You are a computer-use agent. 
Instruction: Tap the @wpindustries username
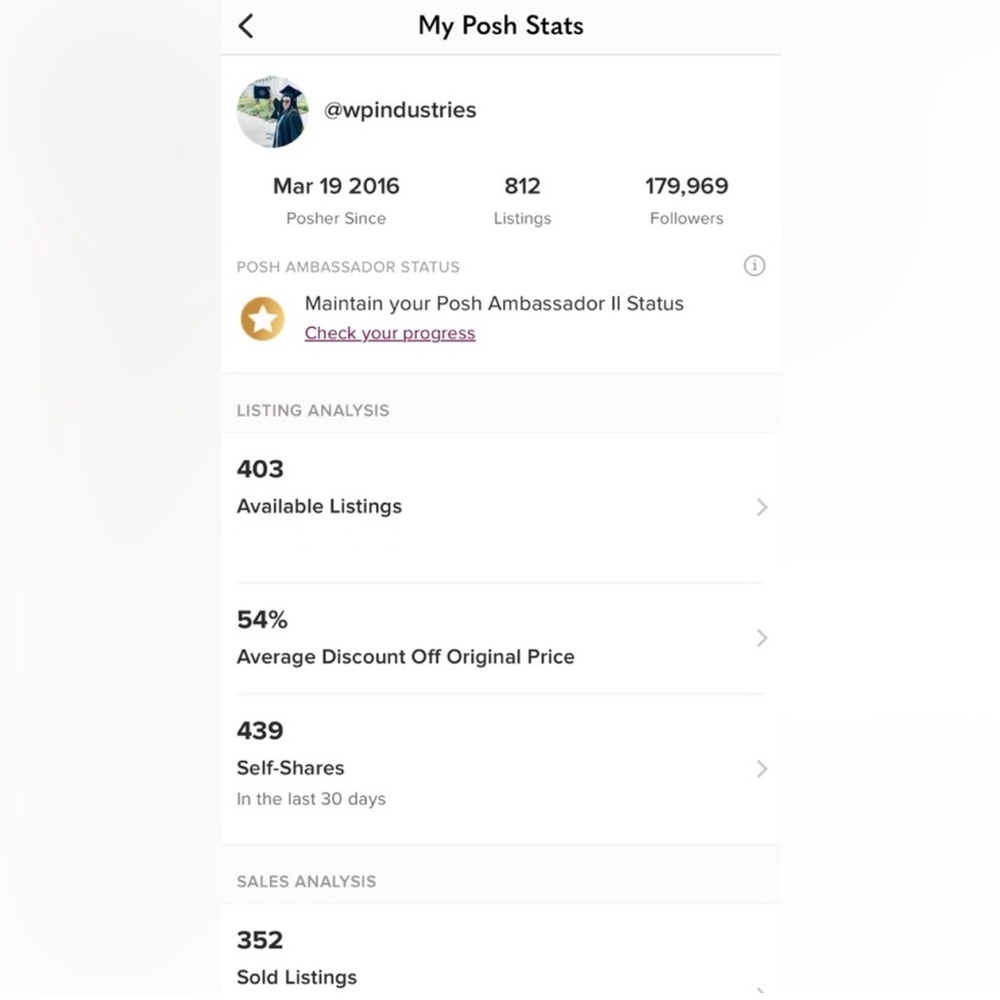coord(400,110)
